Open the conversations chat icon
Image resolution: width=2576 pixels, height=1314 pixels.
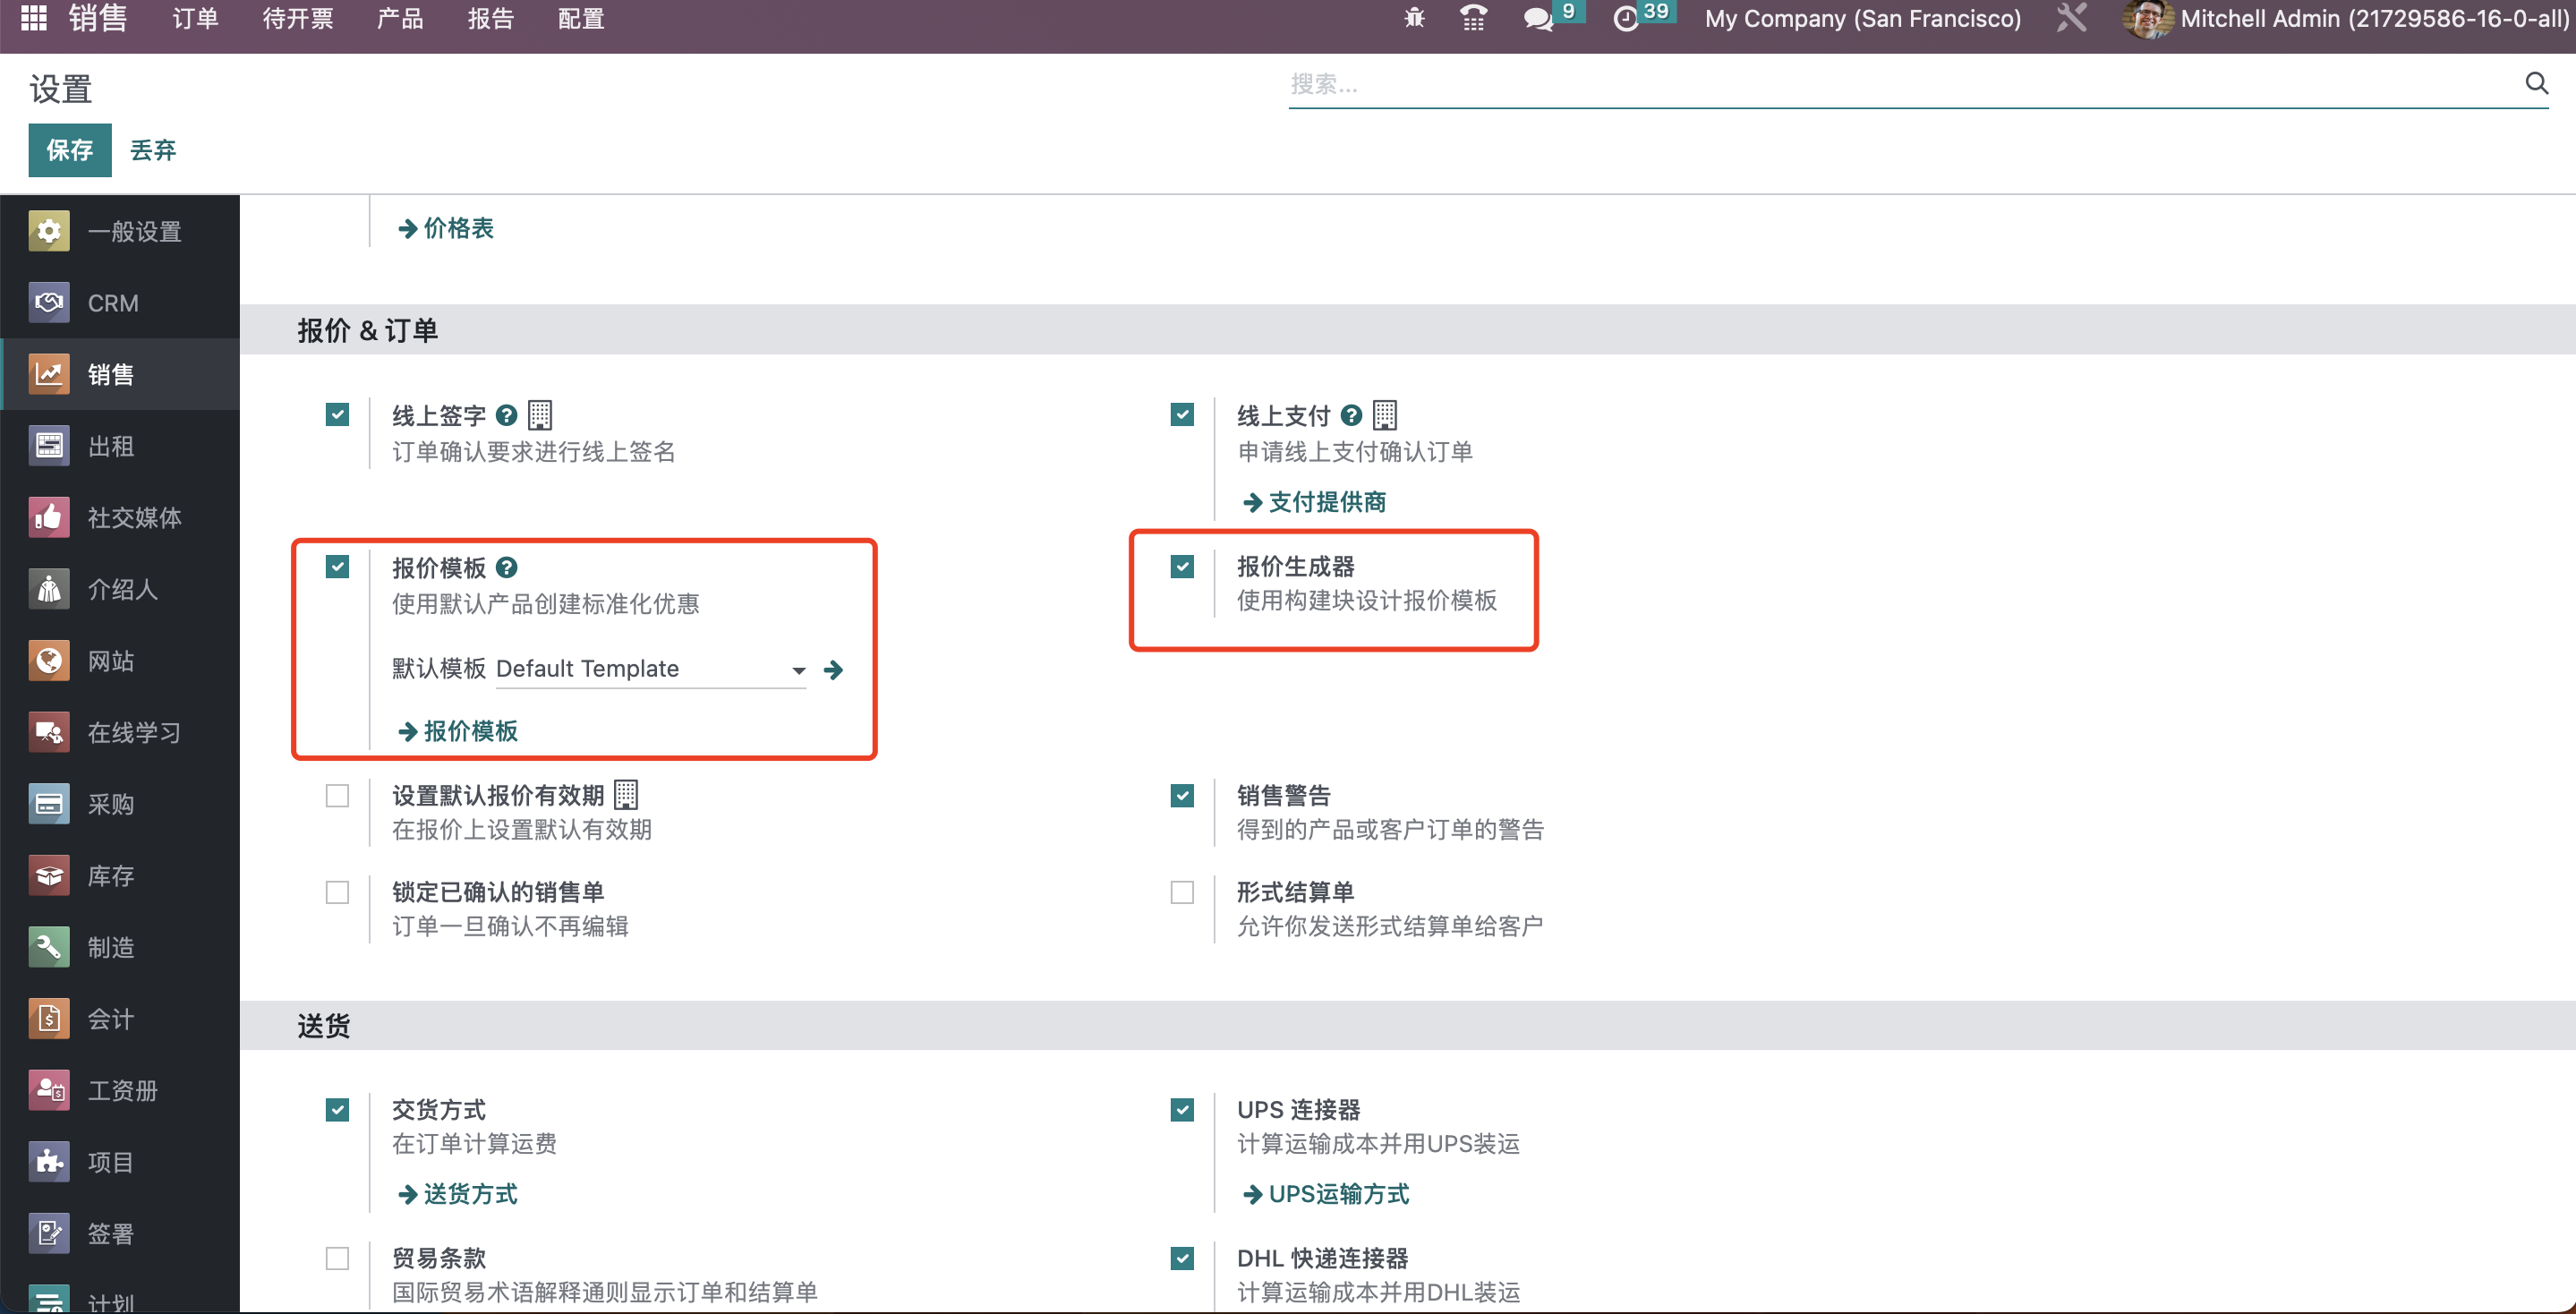click(x=1538, y=19)
